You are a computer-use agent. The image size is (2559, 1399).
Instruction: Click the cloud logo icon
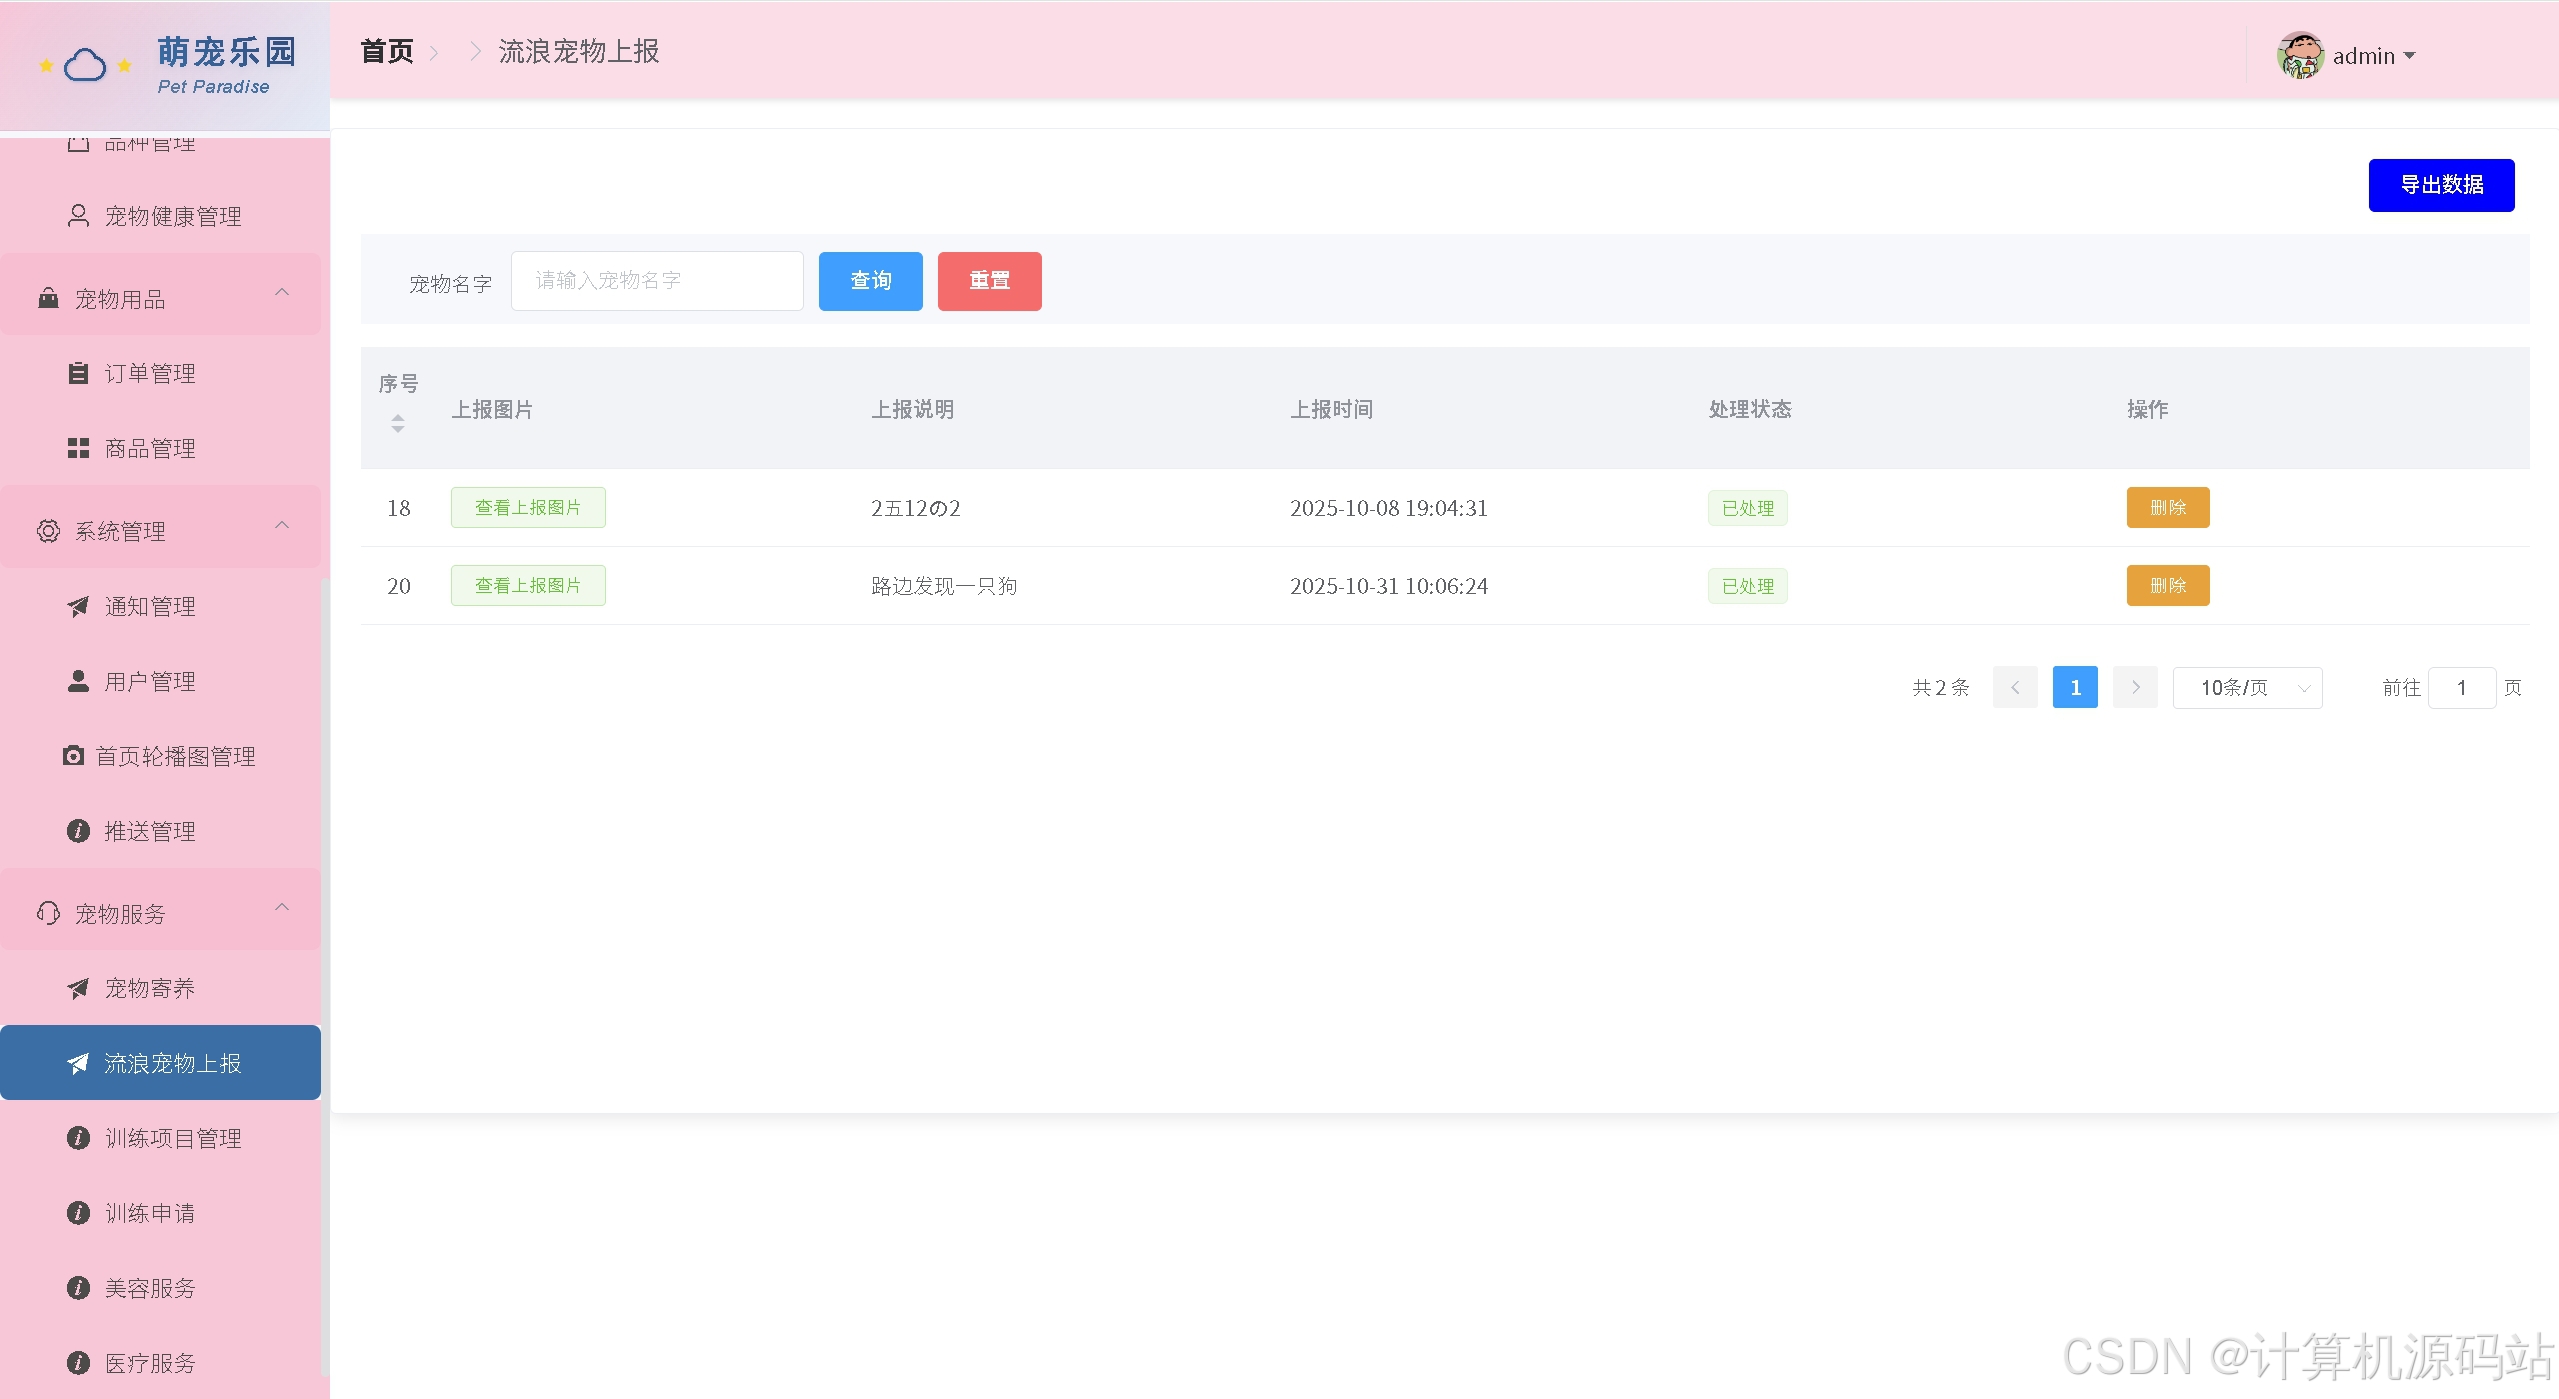(x=85, y=66)
